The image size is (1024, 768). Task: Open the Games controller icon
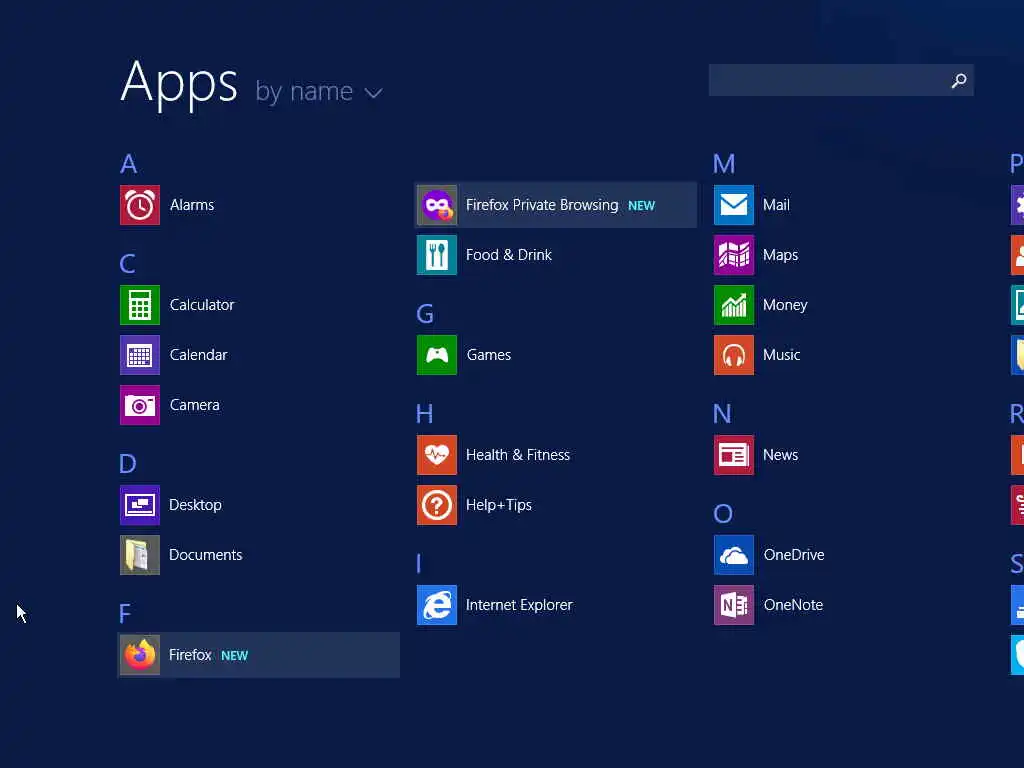point(437,355)
